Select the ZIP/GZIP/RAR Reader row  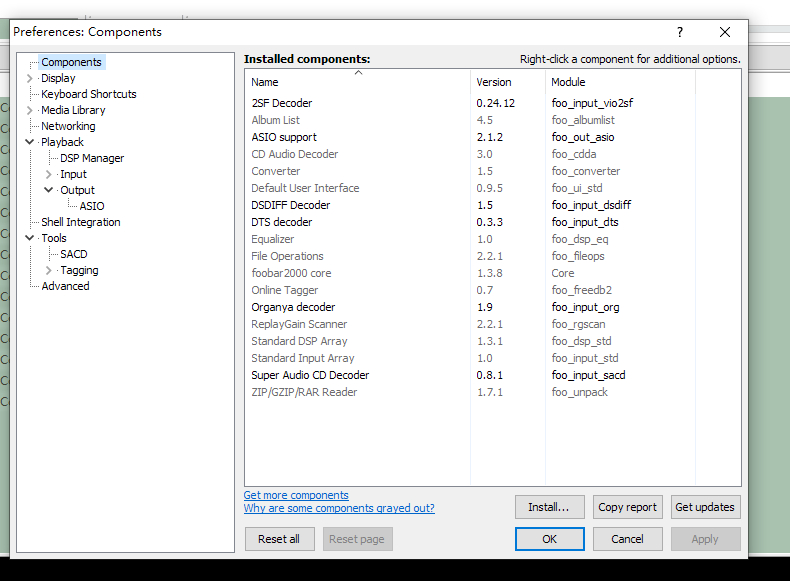[493, 393]
